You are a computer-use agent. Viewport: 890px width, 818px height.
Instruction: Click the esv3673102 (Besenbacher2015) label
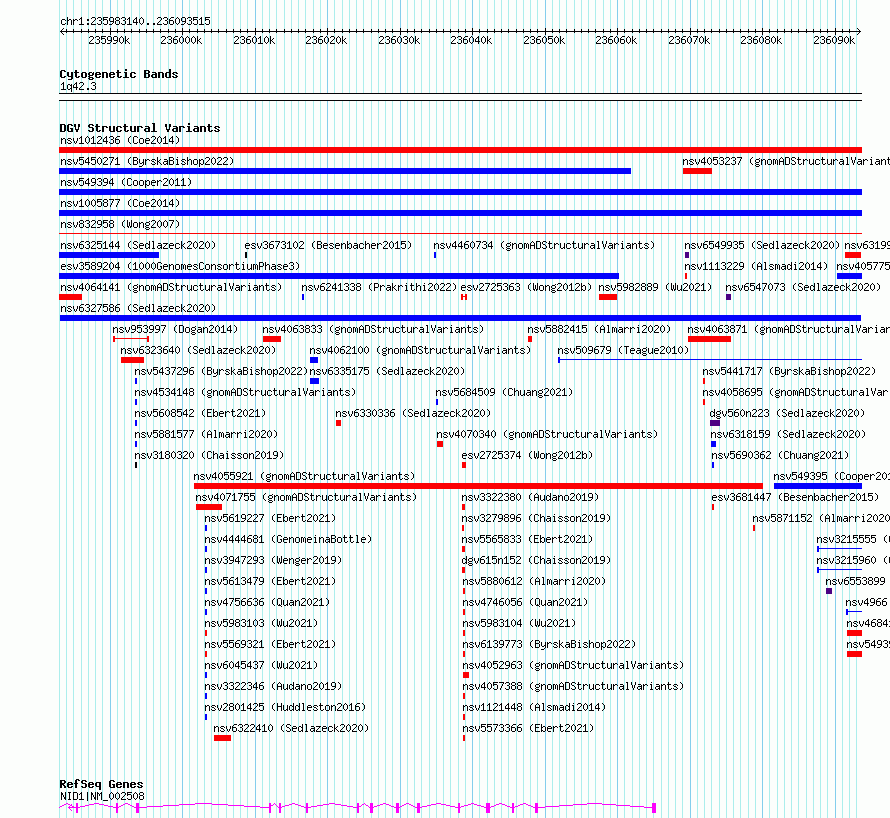click(328, 245)
